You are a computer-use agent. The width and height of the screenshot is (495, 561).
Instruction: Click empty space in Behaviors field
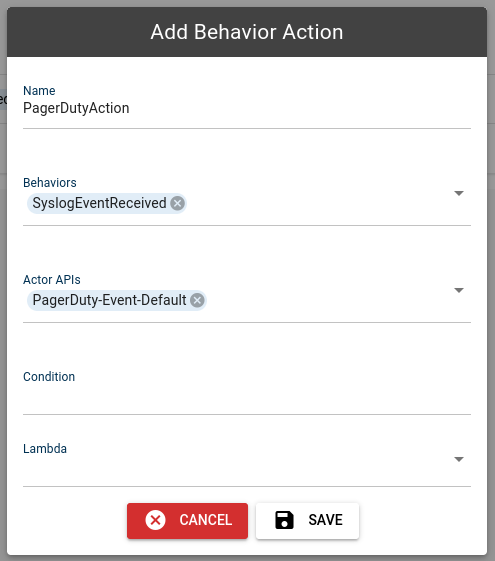tap(318, 203)
